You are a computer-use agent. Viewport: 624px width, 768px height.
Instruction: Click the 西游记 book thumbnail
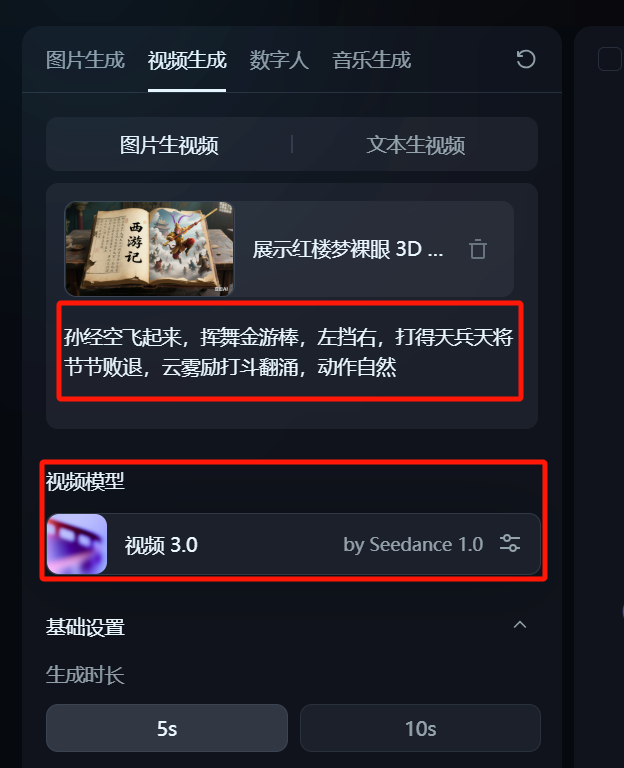[149, 249]
